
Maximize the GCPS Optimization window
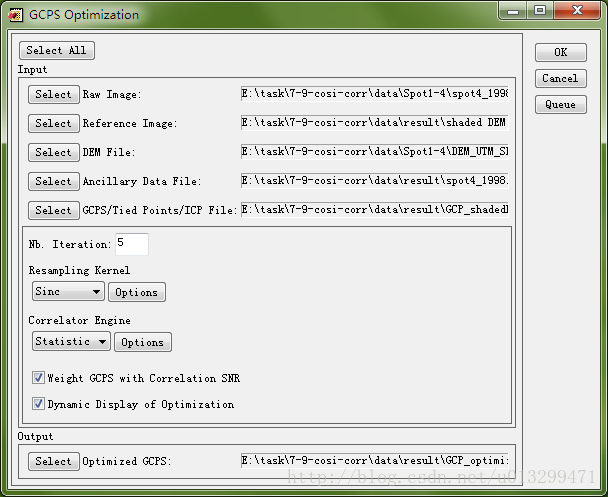[x=540, y=10]
